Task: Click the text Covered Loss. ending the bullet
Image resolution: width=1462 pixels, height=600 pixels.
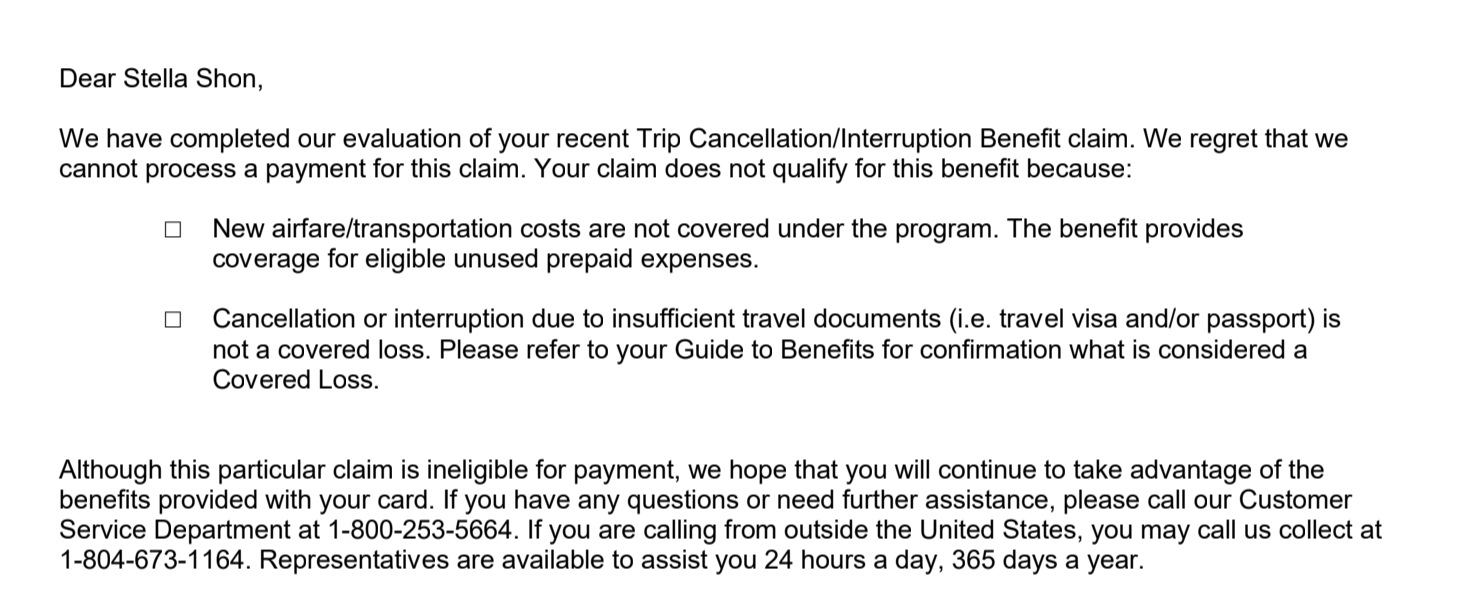Action: (296, 381)
